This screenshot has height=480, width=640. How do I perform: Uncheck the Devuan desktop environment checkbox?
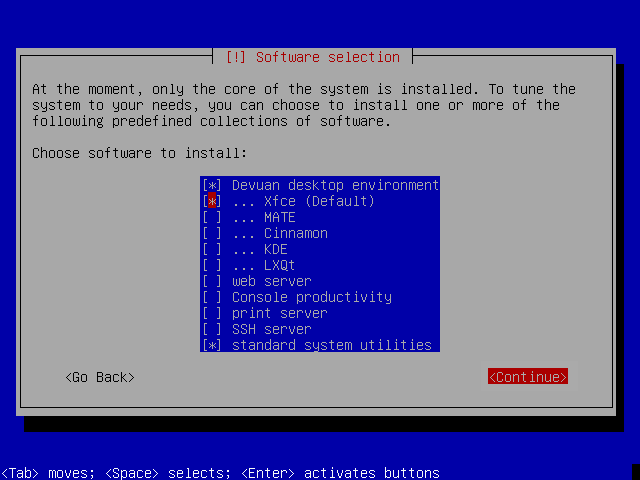pos(212,185)
